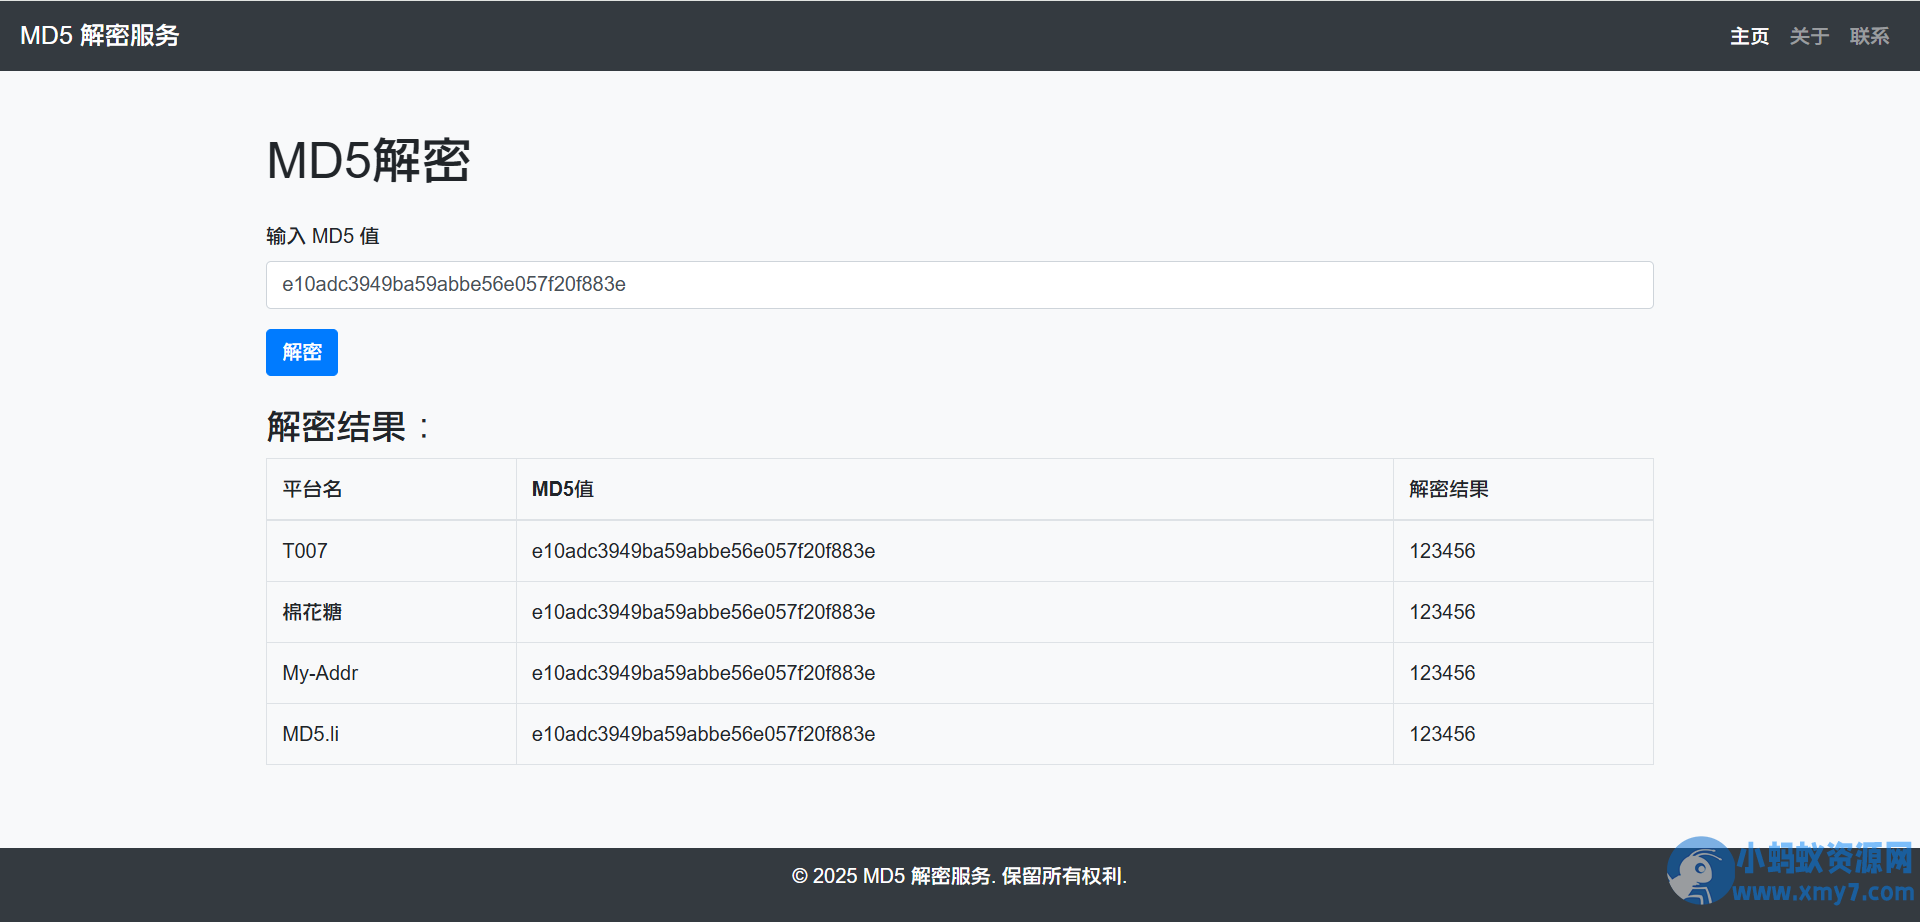Click the 解密结果 section heading

348,427
